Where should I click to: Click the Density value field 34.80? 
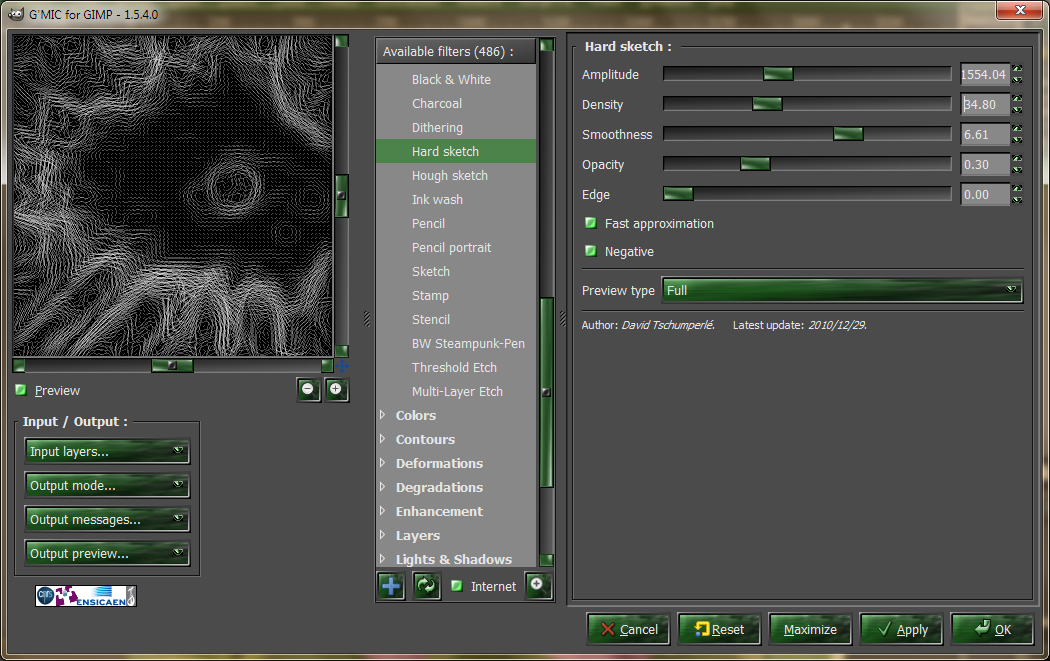tap(984, 104)
